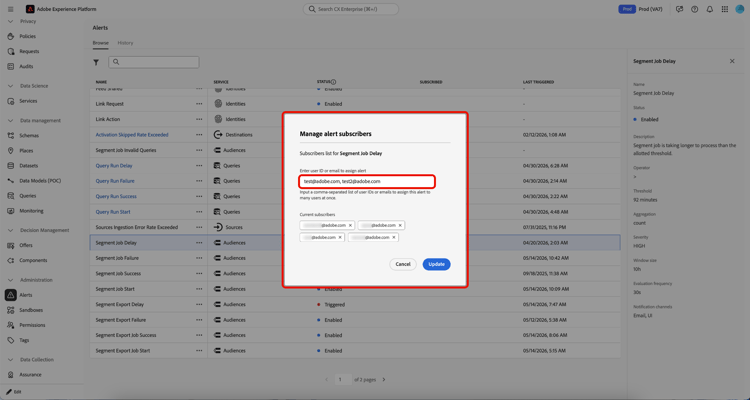Switch to the Browse tab
Viewport: 750px width, 400px height.
100,43
